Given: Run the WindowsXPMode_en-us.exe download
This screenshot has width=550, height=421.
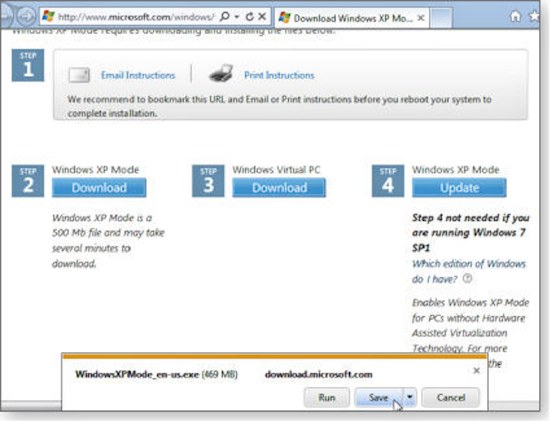Looking at the screenshot, I should (x=327, y=397).
